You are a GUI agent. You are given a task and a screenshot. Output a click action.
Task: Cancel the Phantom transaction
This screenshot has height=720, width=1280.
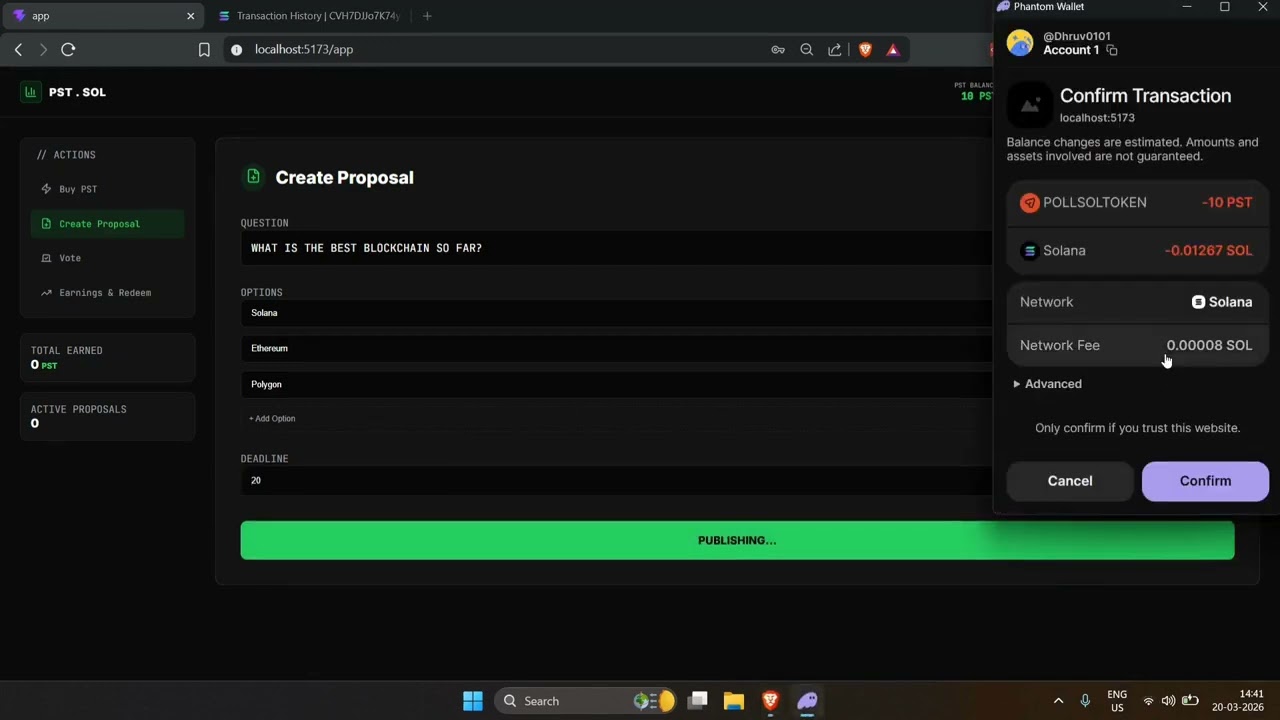pyautogui.click(x=1070, y=481)
